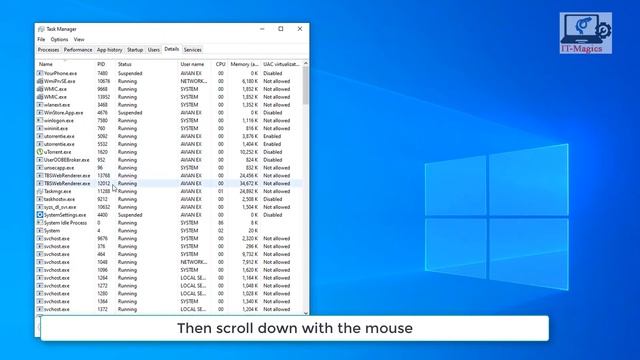Select svchost.exe with PID 1048
The width and height of the screenshot is (640, 360).
(x=57, y=262)
